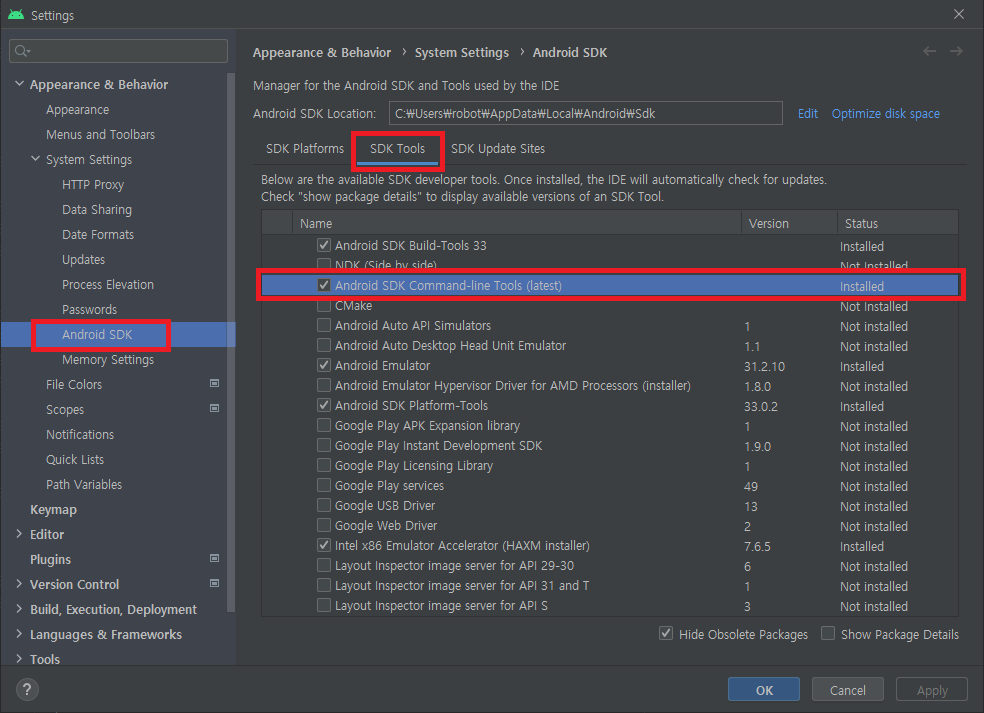Open the Appearance settings page
The image size is (984, 713).
(x=78, y=109)
